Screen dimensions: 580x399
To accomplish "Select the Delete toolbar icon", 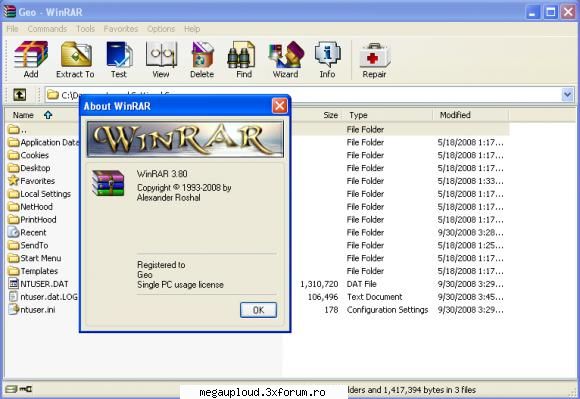I will point(202,59).
